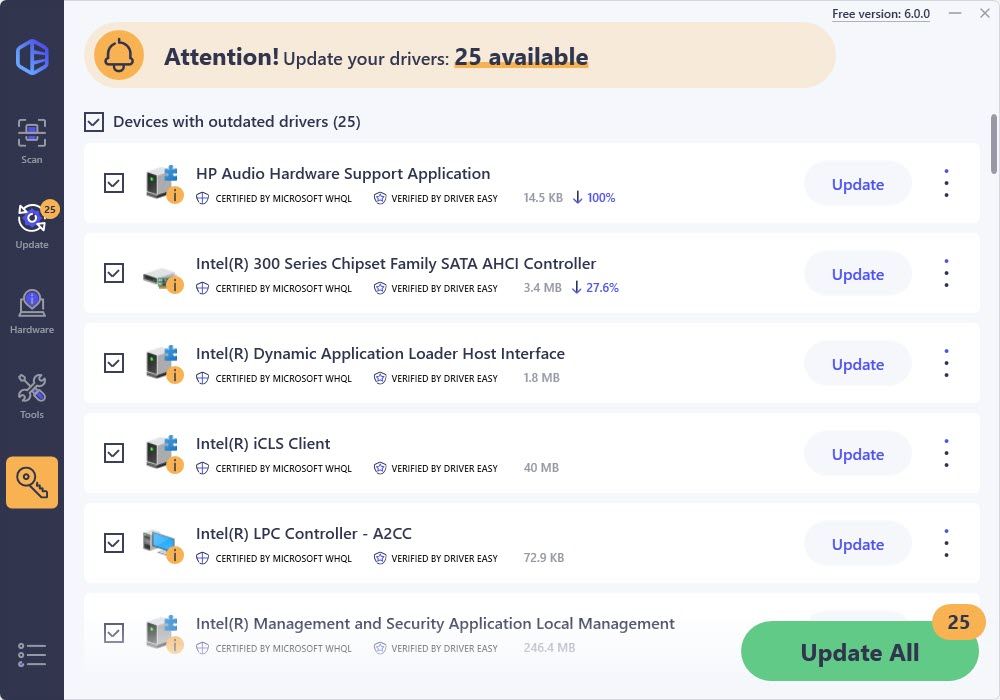The width and height of the screenshot is (1000, 700).
Task: Uncheck the Intel(R) iCLS Client checkbox
Action: [x=114, y=453]
